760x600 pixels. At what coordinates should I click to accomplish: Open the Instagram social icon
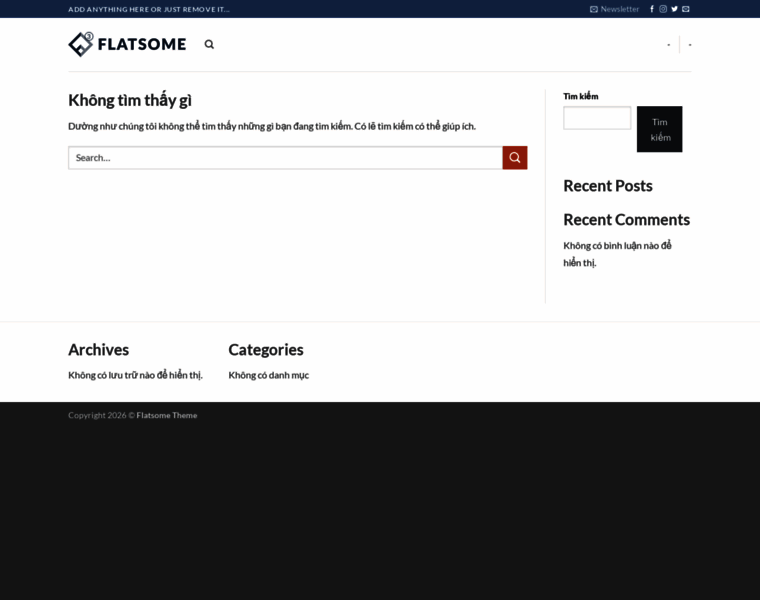663,9
